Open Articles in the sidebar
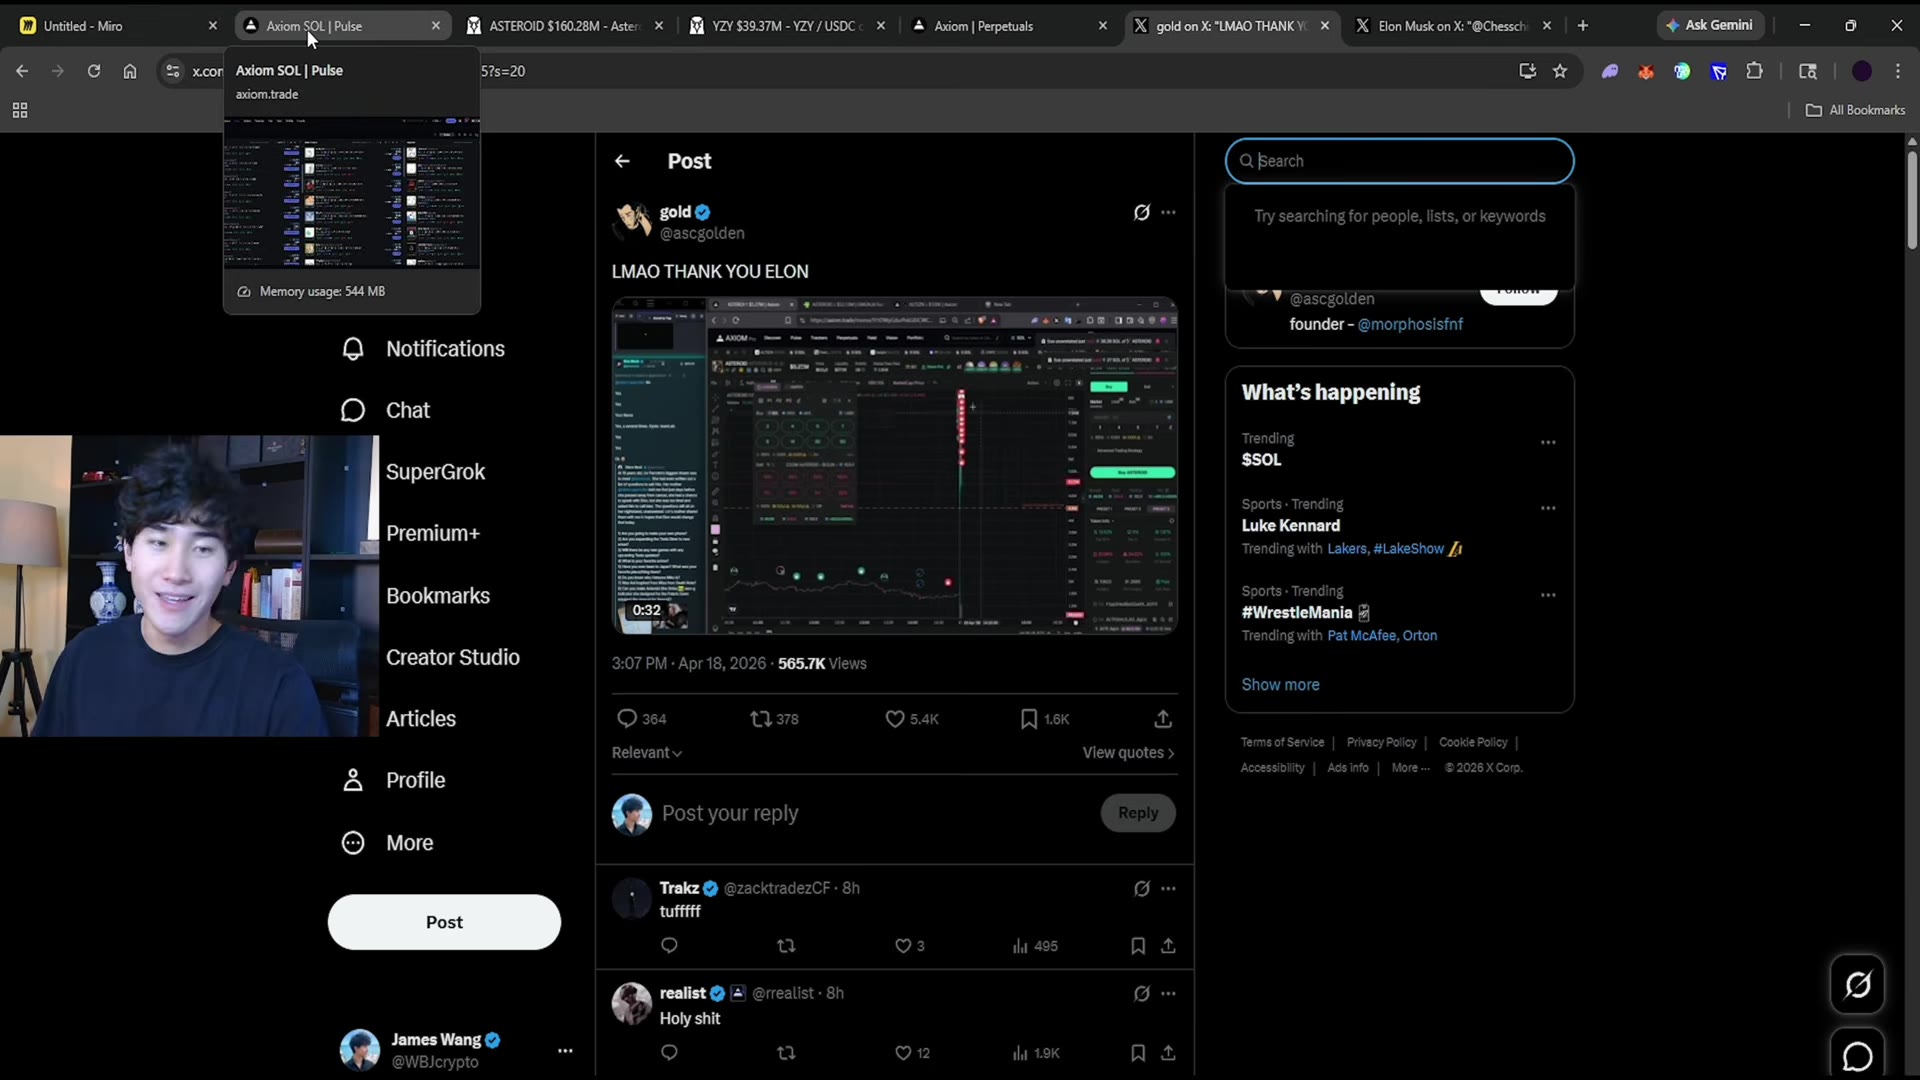Viewport: 1920px width, 1080px height. [x=421, y=719]
